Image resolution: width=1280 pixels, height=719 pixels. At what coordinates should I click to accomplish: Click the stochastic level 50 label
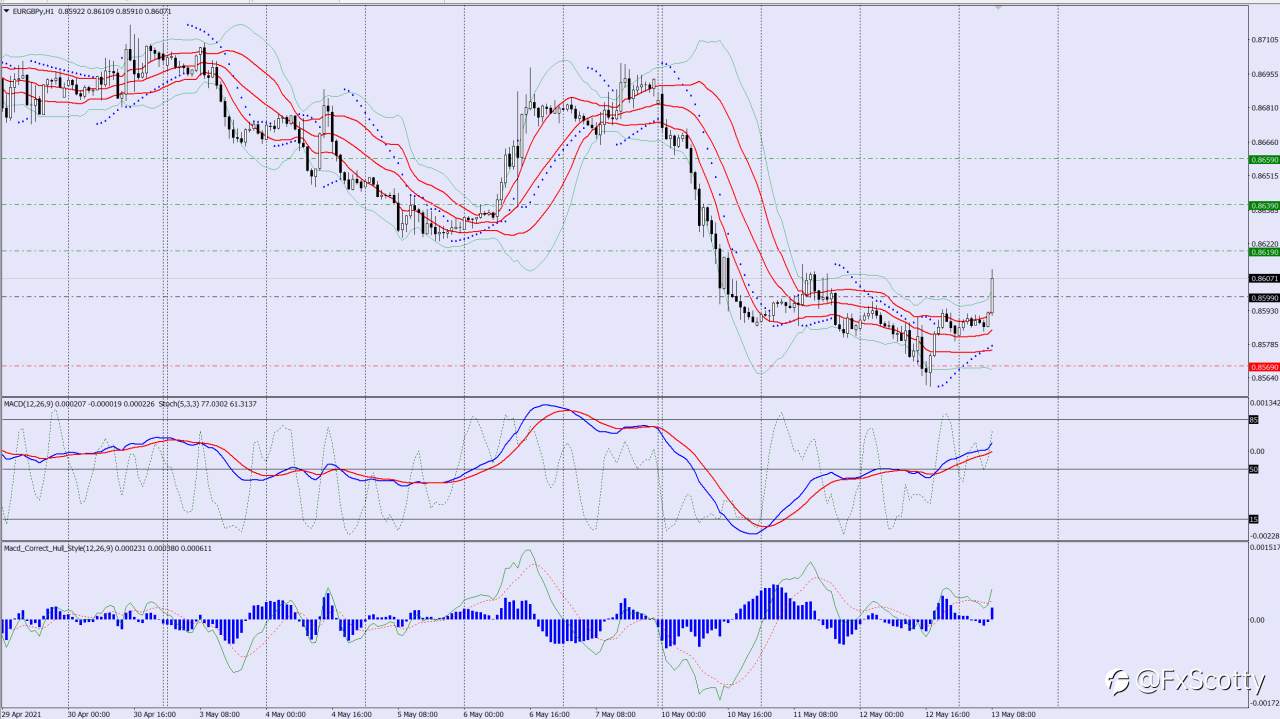pos(1253,469)
